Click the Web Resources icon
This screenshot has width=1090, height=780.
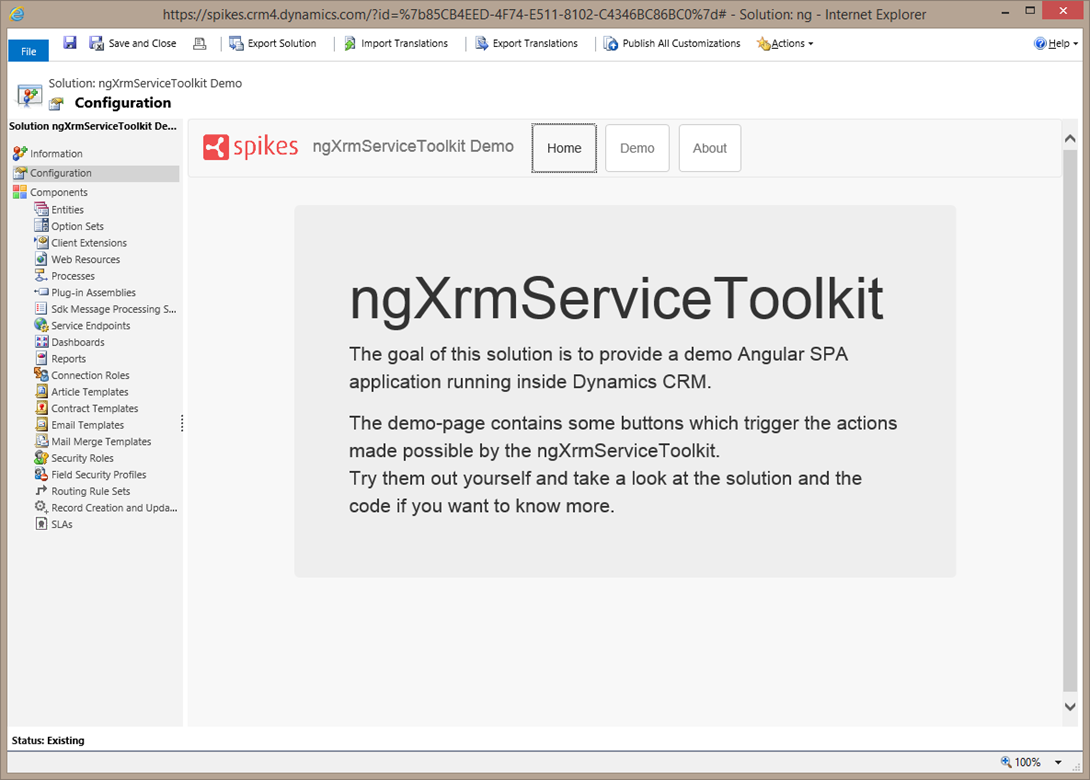click(42, 259)
